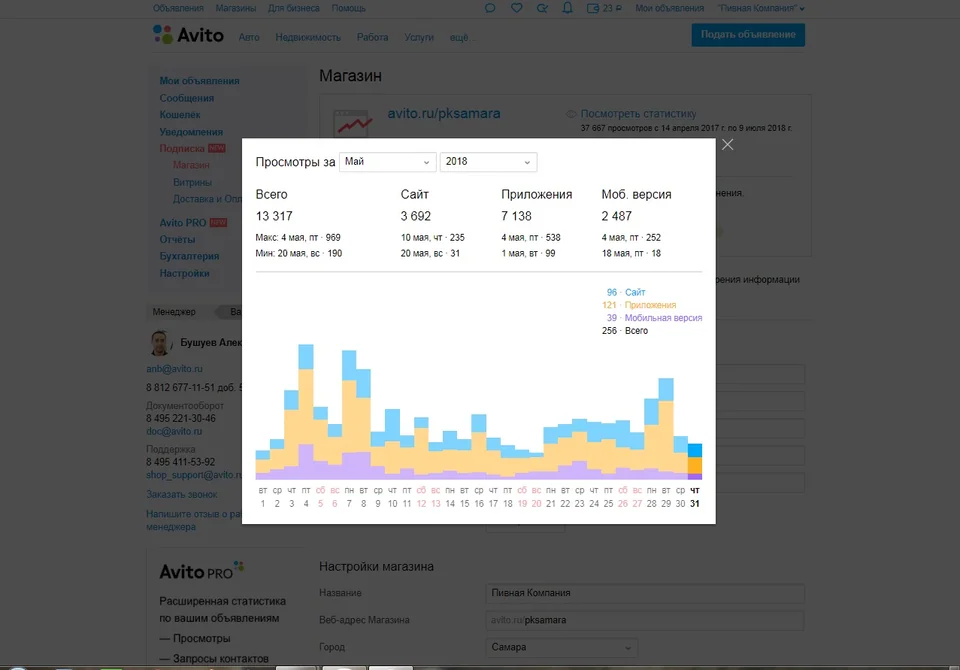Open the wallet showing 23 ₽

[x=604, y=8]
